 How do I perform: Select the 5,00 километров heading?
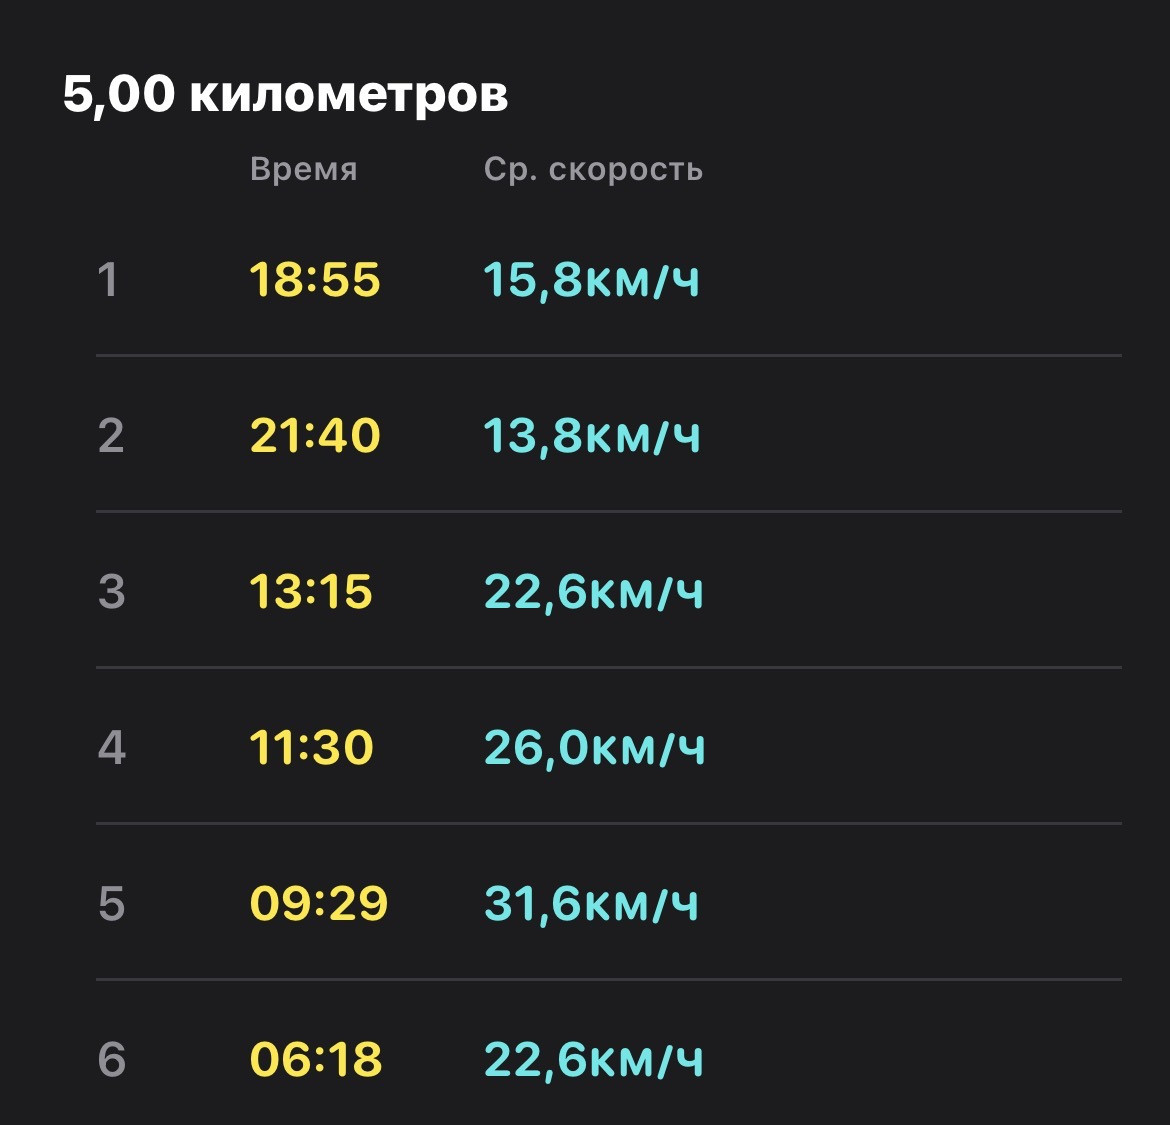(285, 95)
